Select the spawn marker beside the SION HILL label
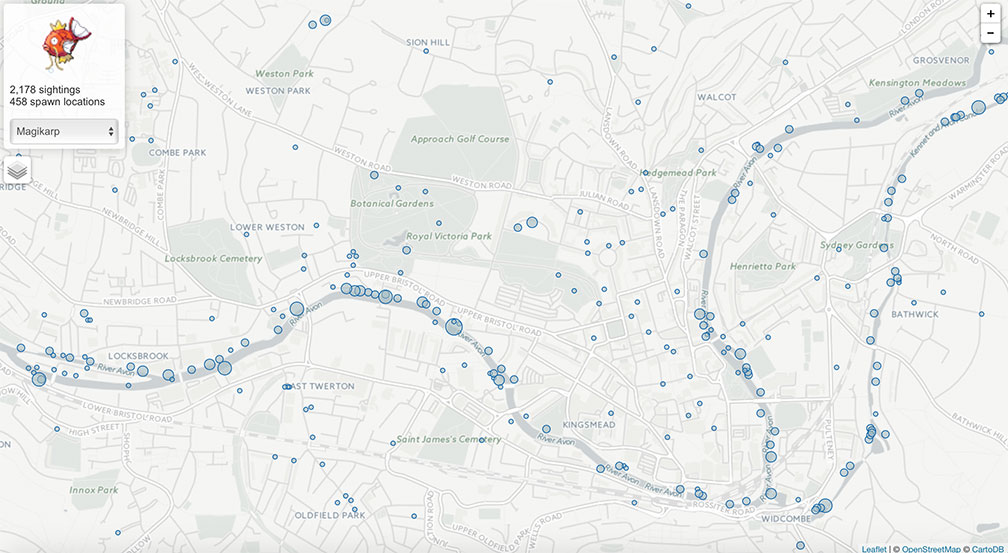1008x553 pixels. point(426,51)
